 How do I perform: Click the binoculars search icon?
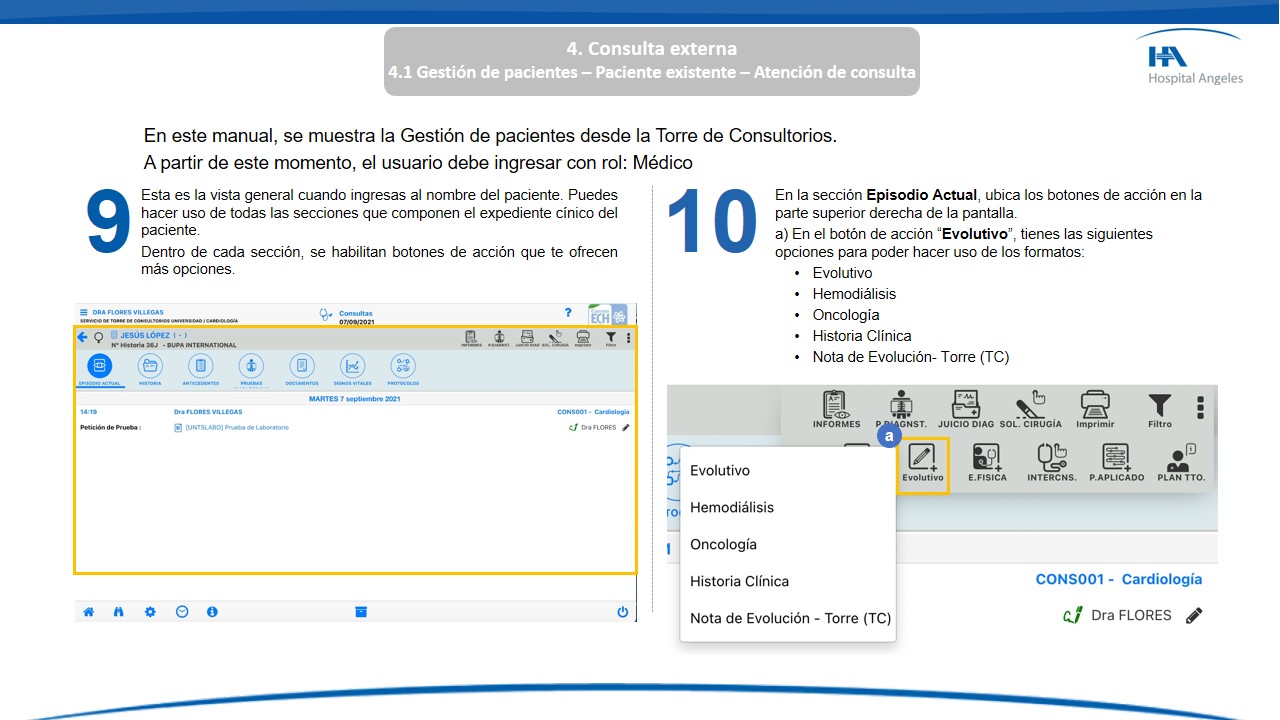point(119,612)
